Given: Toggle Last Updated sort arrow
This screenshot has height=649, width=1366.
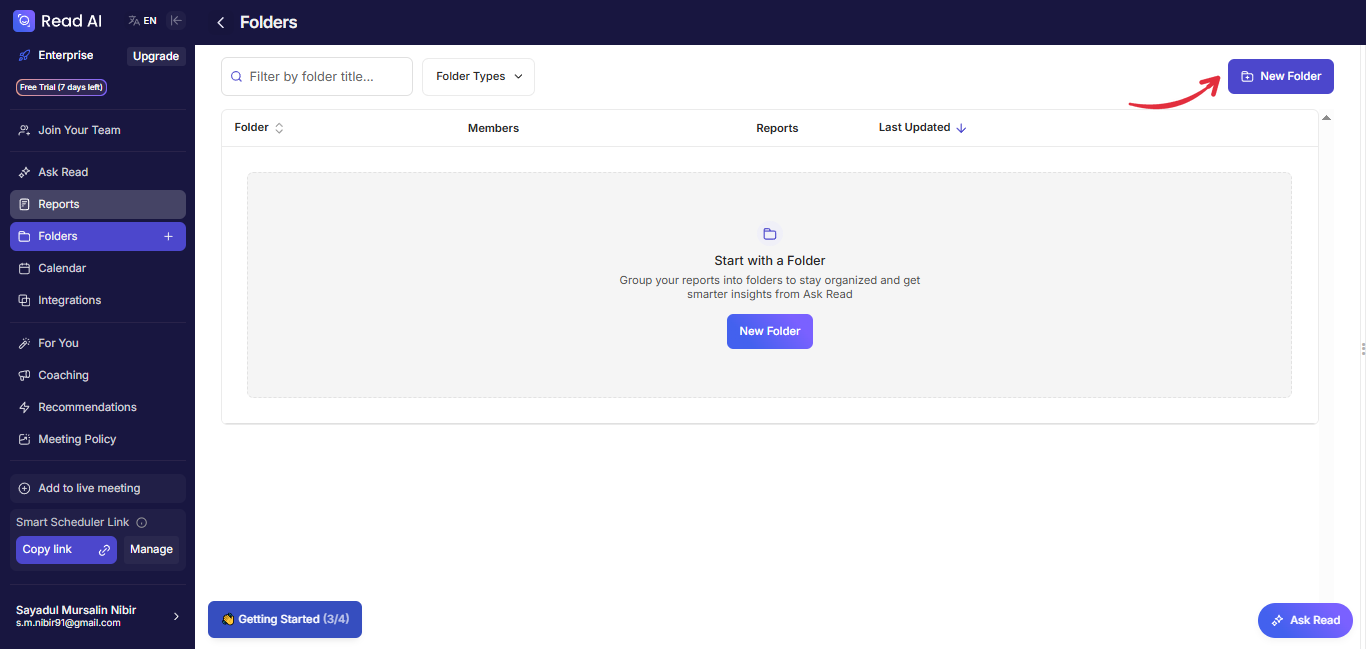Looking at the screenshot, I should (961, 128).
